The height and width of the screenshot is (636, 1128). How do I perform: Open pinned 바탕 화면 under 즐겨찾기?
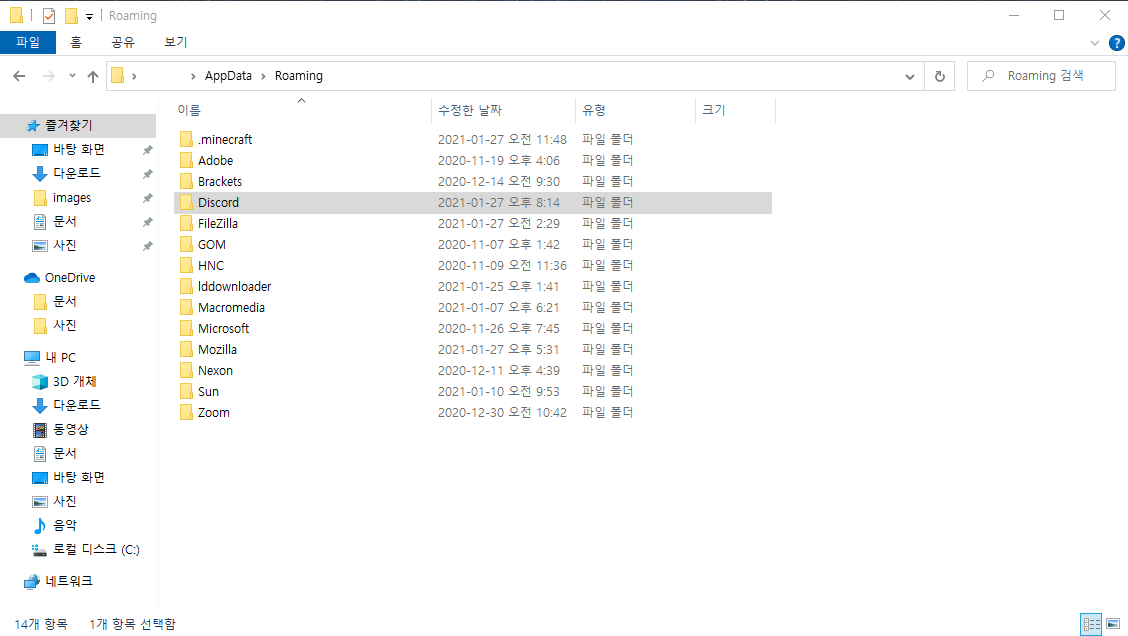tap(78, 149)
